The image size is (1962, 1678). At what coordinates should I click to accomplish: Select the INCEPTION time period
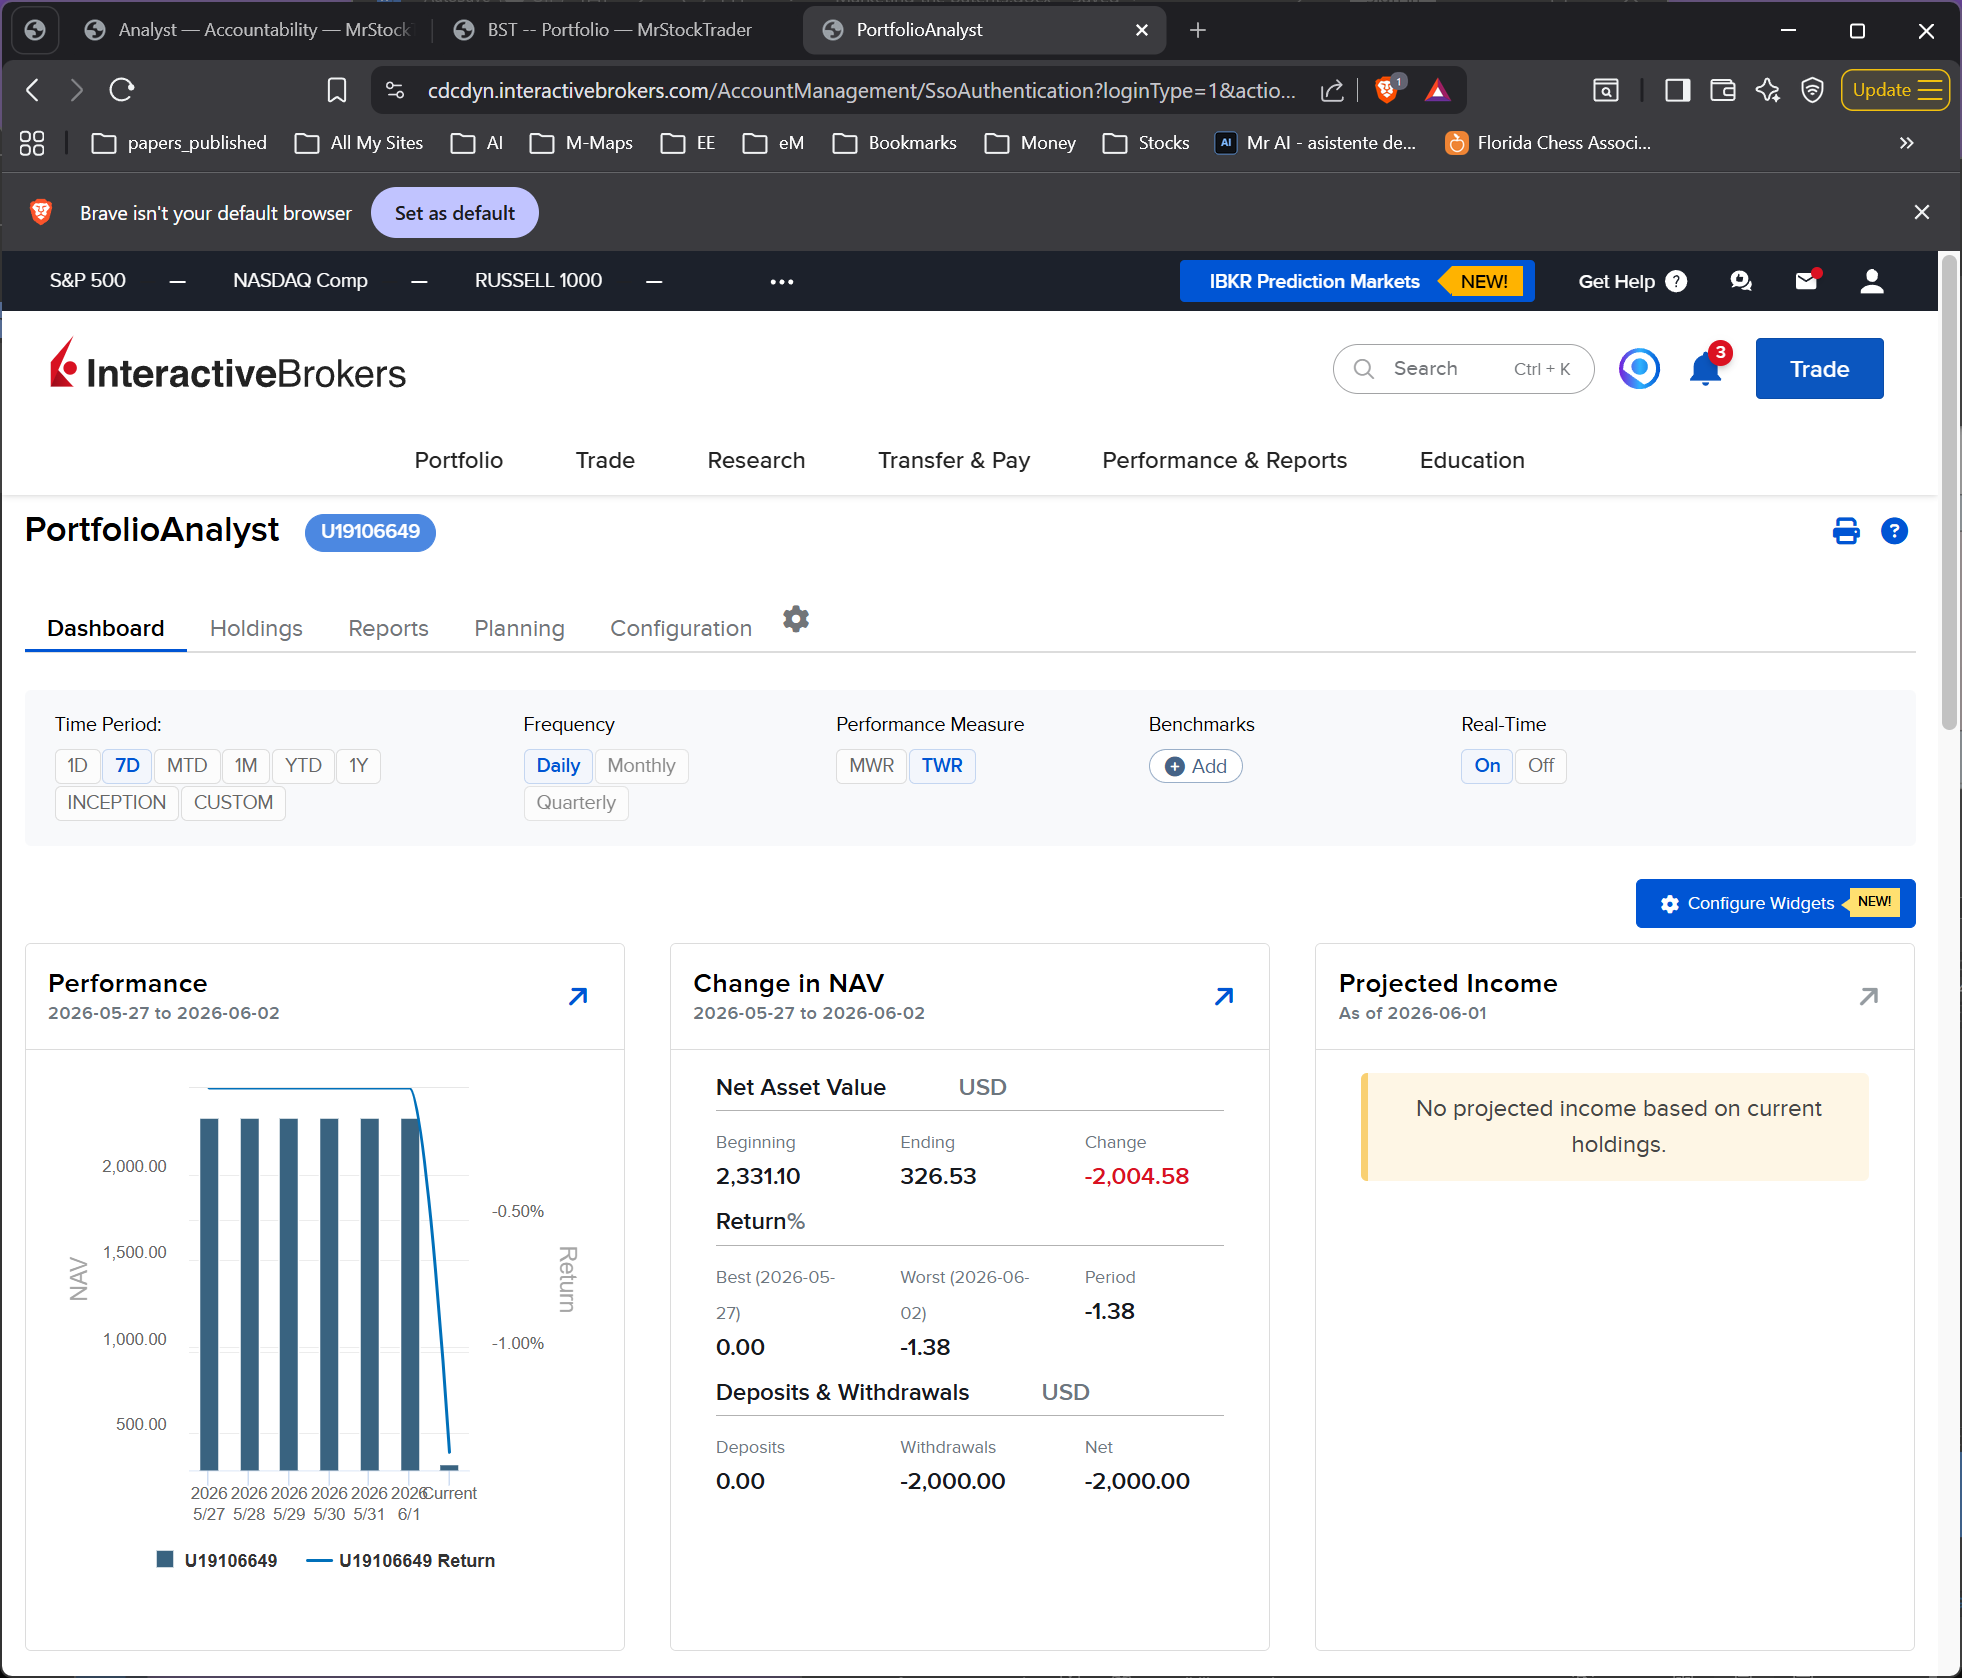117,803
